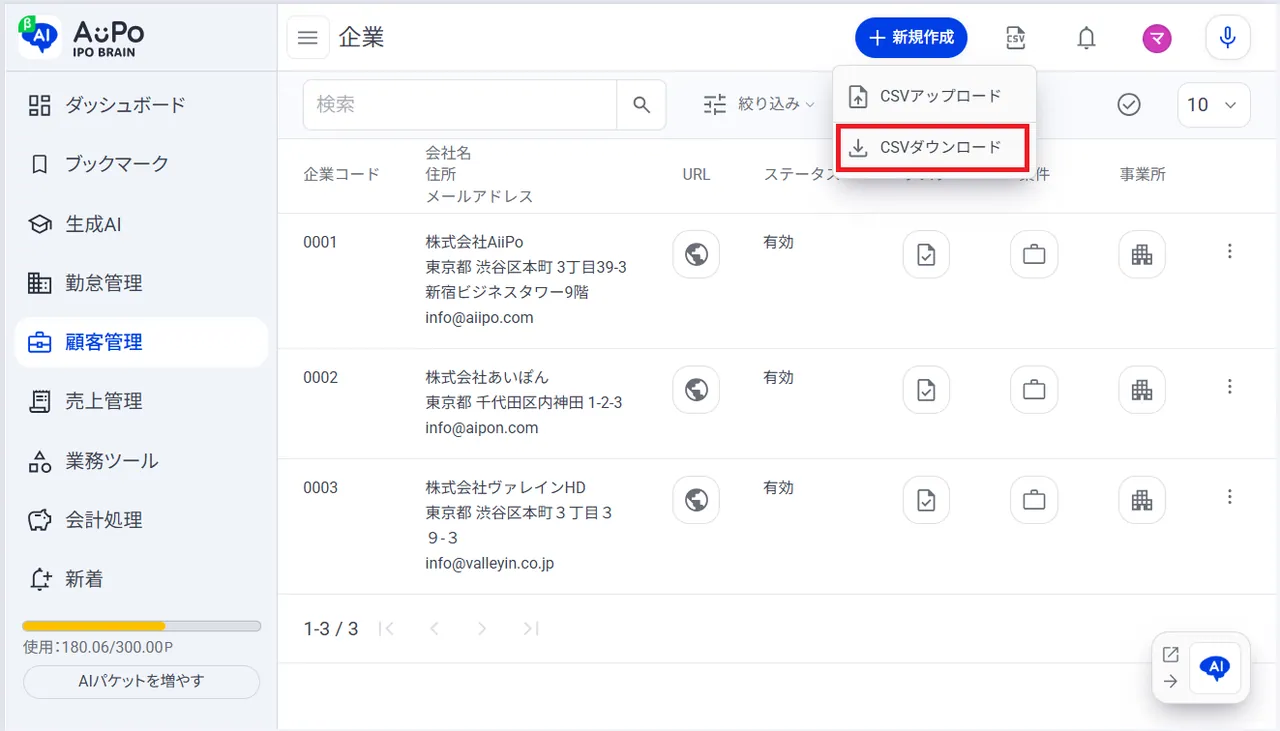This screenshot has height=731, width=1280.
Task: Open briefcase icon for company 0001
Action: (x=1034, y=254)
